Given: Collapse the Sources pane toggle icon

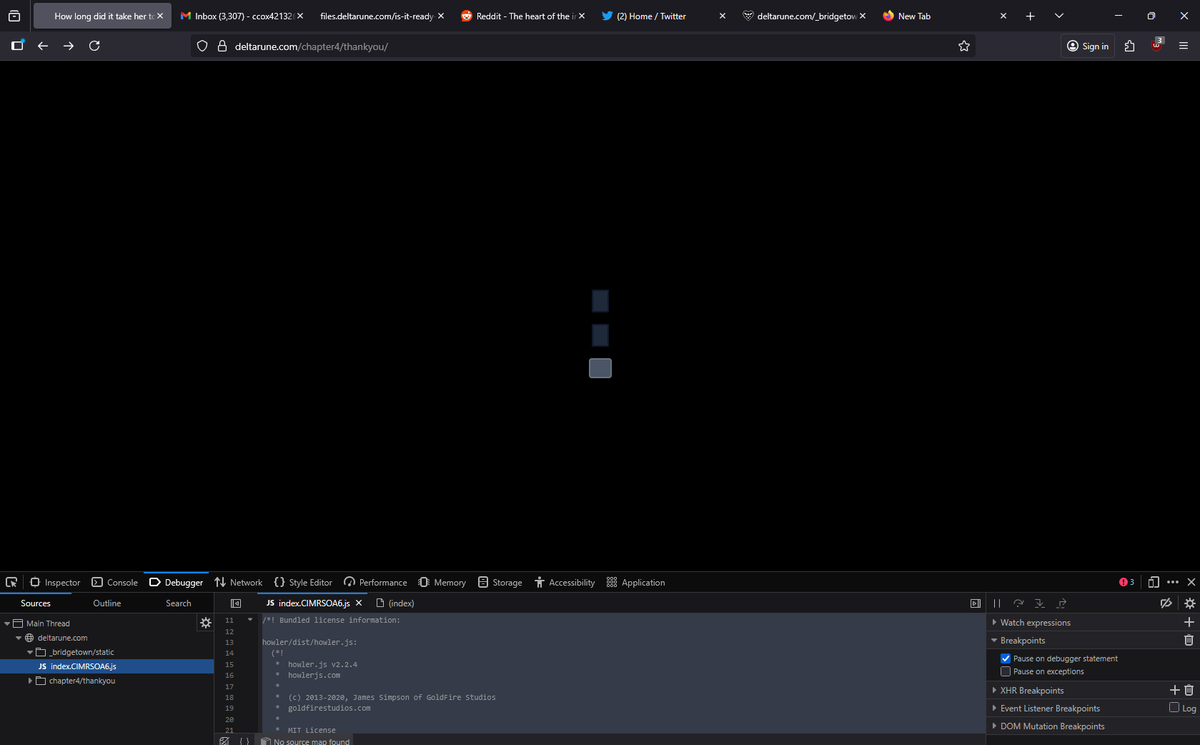Looking at the screenshot, I should click(236, 603).
